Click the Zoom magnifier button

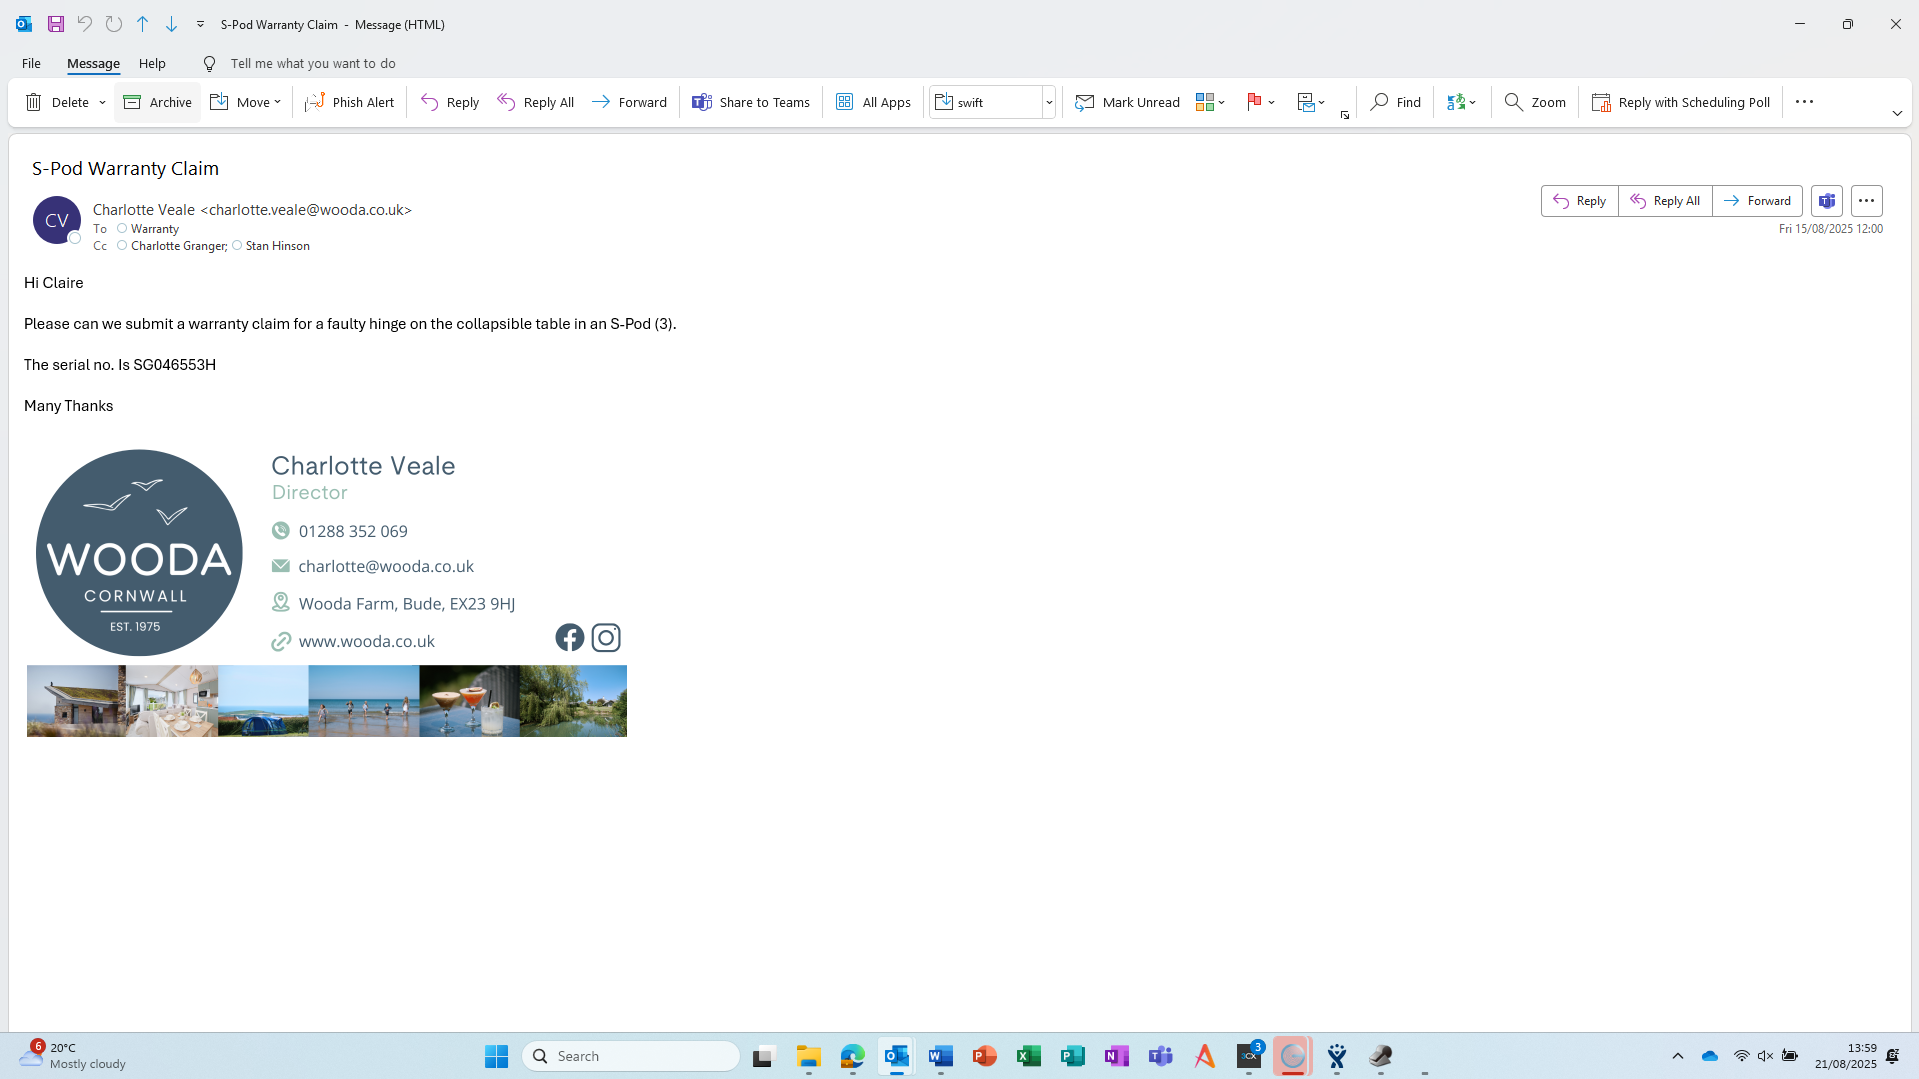point(1535,102)
